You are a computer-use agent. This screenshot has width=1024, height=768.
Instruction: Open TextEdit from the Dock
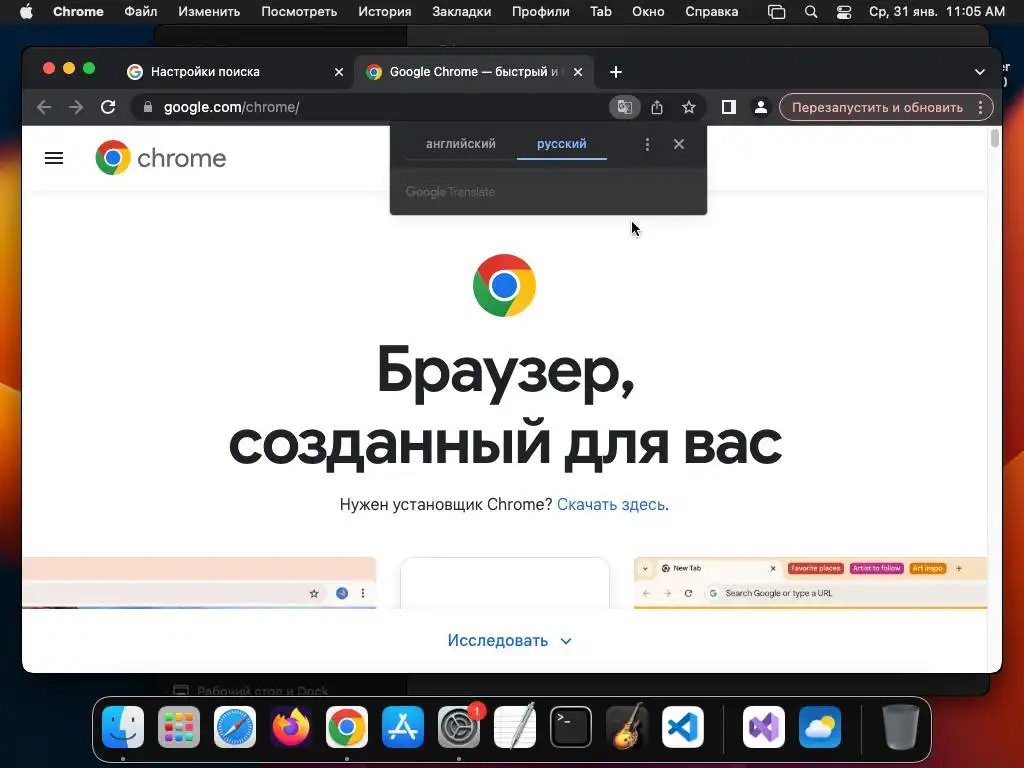(515, 727)
